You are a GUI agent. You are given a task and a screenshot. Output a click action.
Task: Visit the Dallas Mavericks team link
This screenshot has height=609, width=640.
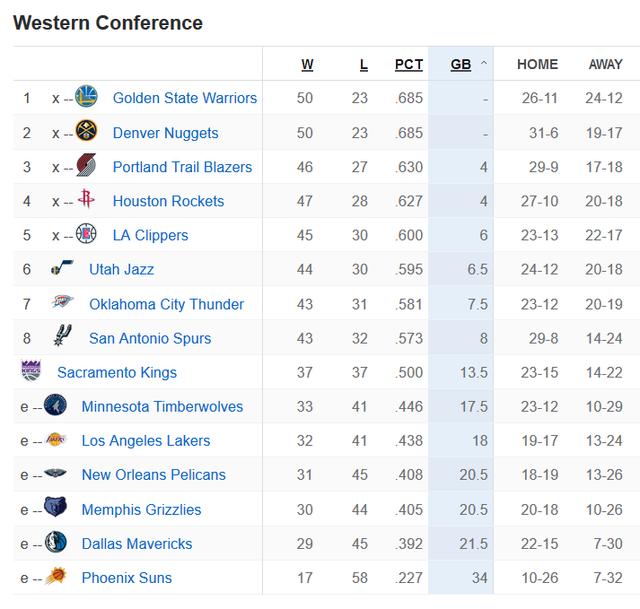click(137, 544)
